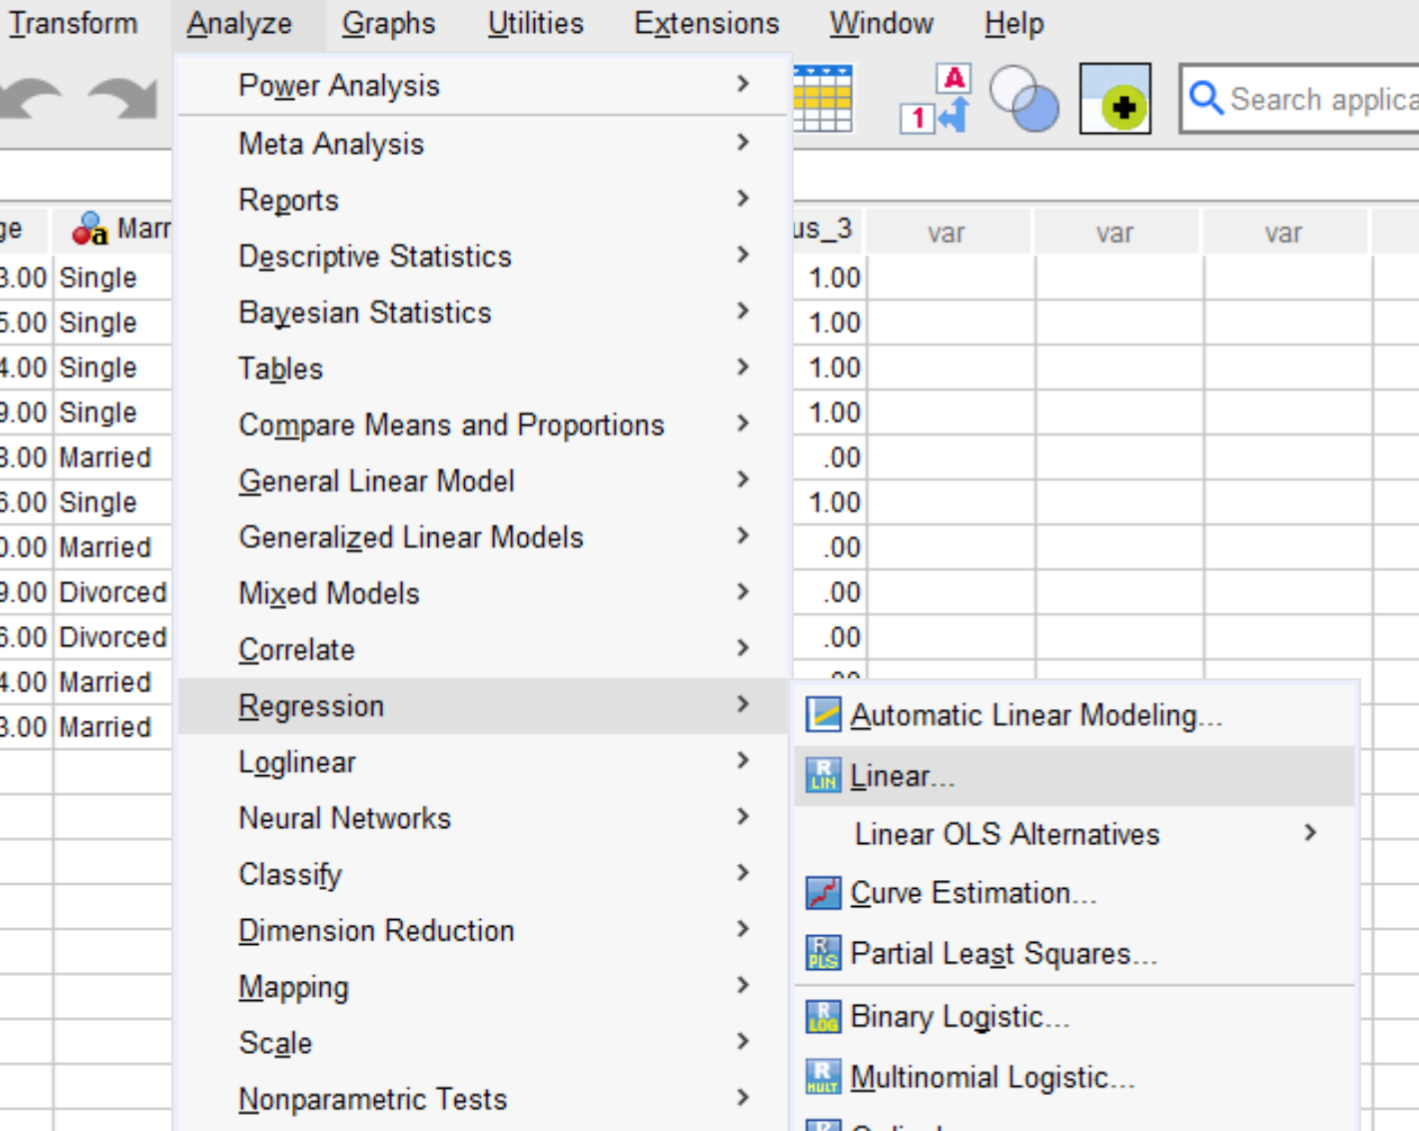Click the Binary Logistic LOG icon
1419x1131 pixels.
(x=822, y=1015)
